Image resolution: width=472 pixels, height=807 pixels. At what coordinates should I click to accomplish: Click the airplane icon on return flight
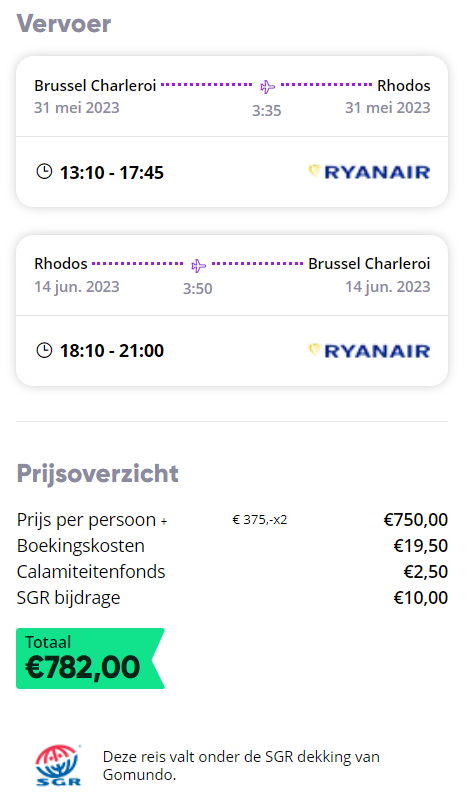(198, 266)
